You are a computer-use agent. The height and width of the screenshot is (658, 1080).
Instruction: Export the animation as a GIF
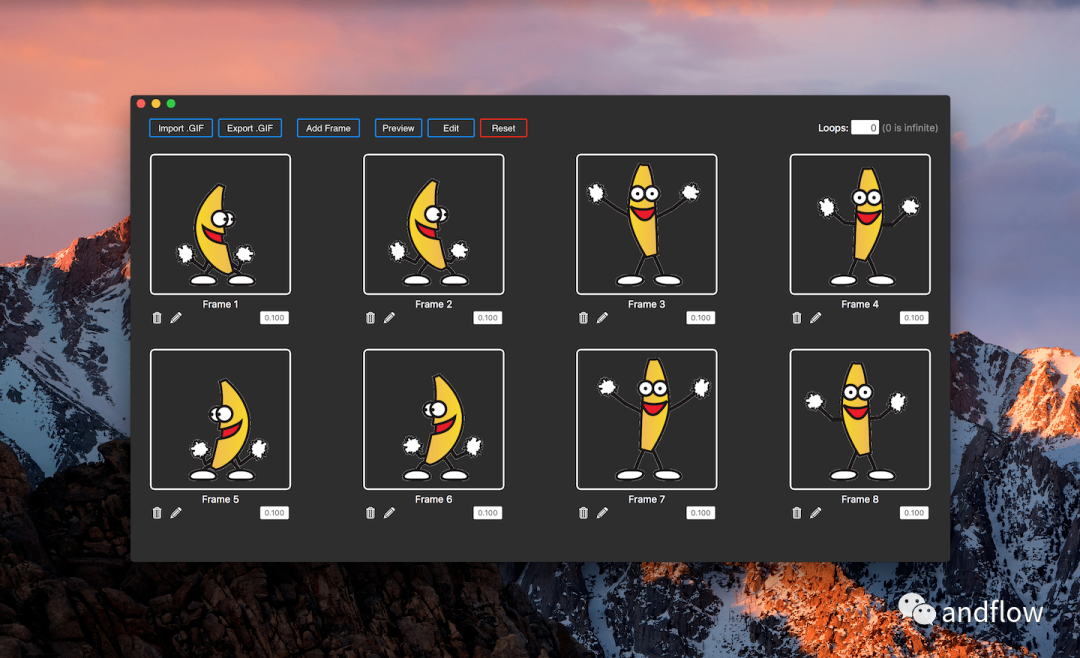250,127
